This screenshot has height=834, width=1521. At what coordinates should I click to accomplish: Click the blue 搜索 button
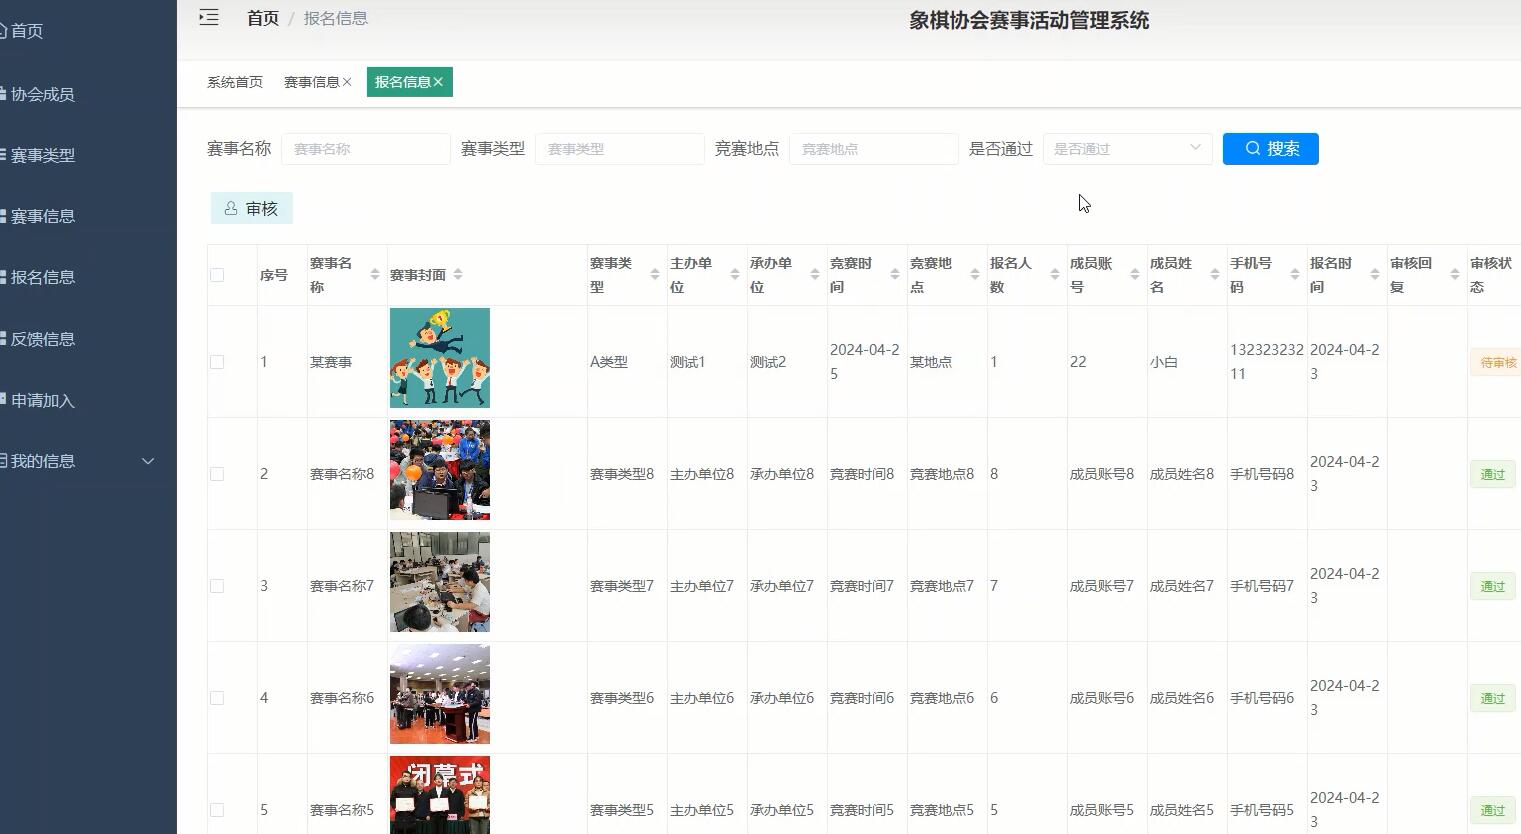tap(1270, 149)
